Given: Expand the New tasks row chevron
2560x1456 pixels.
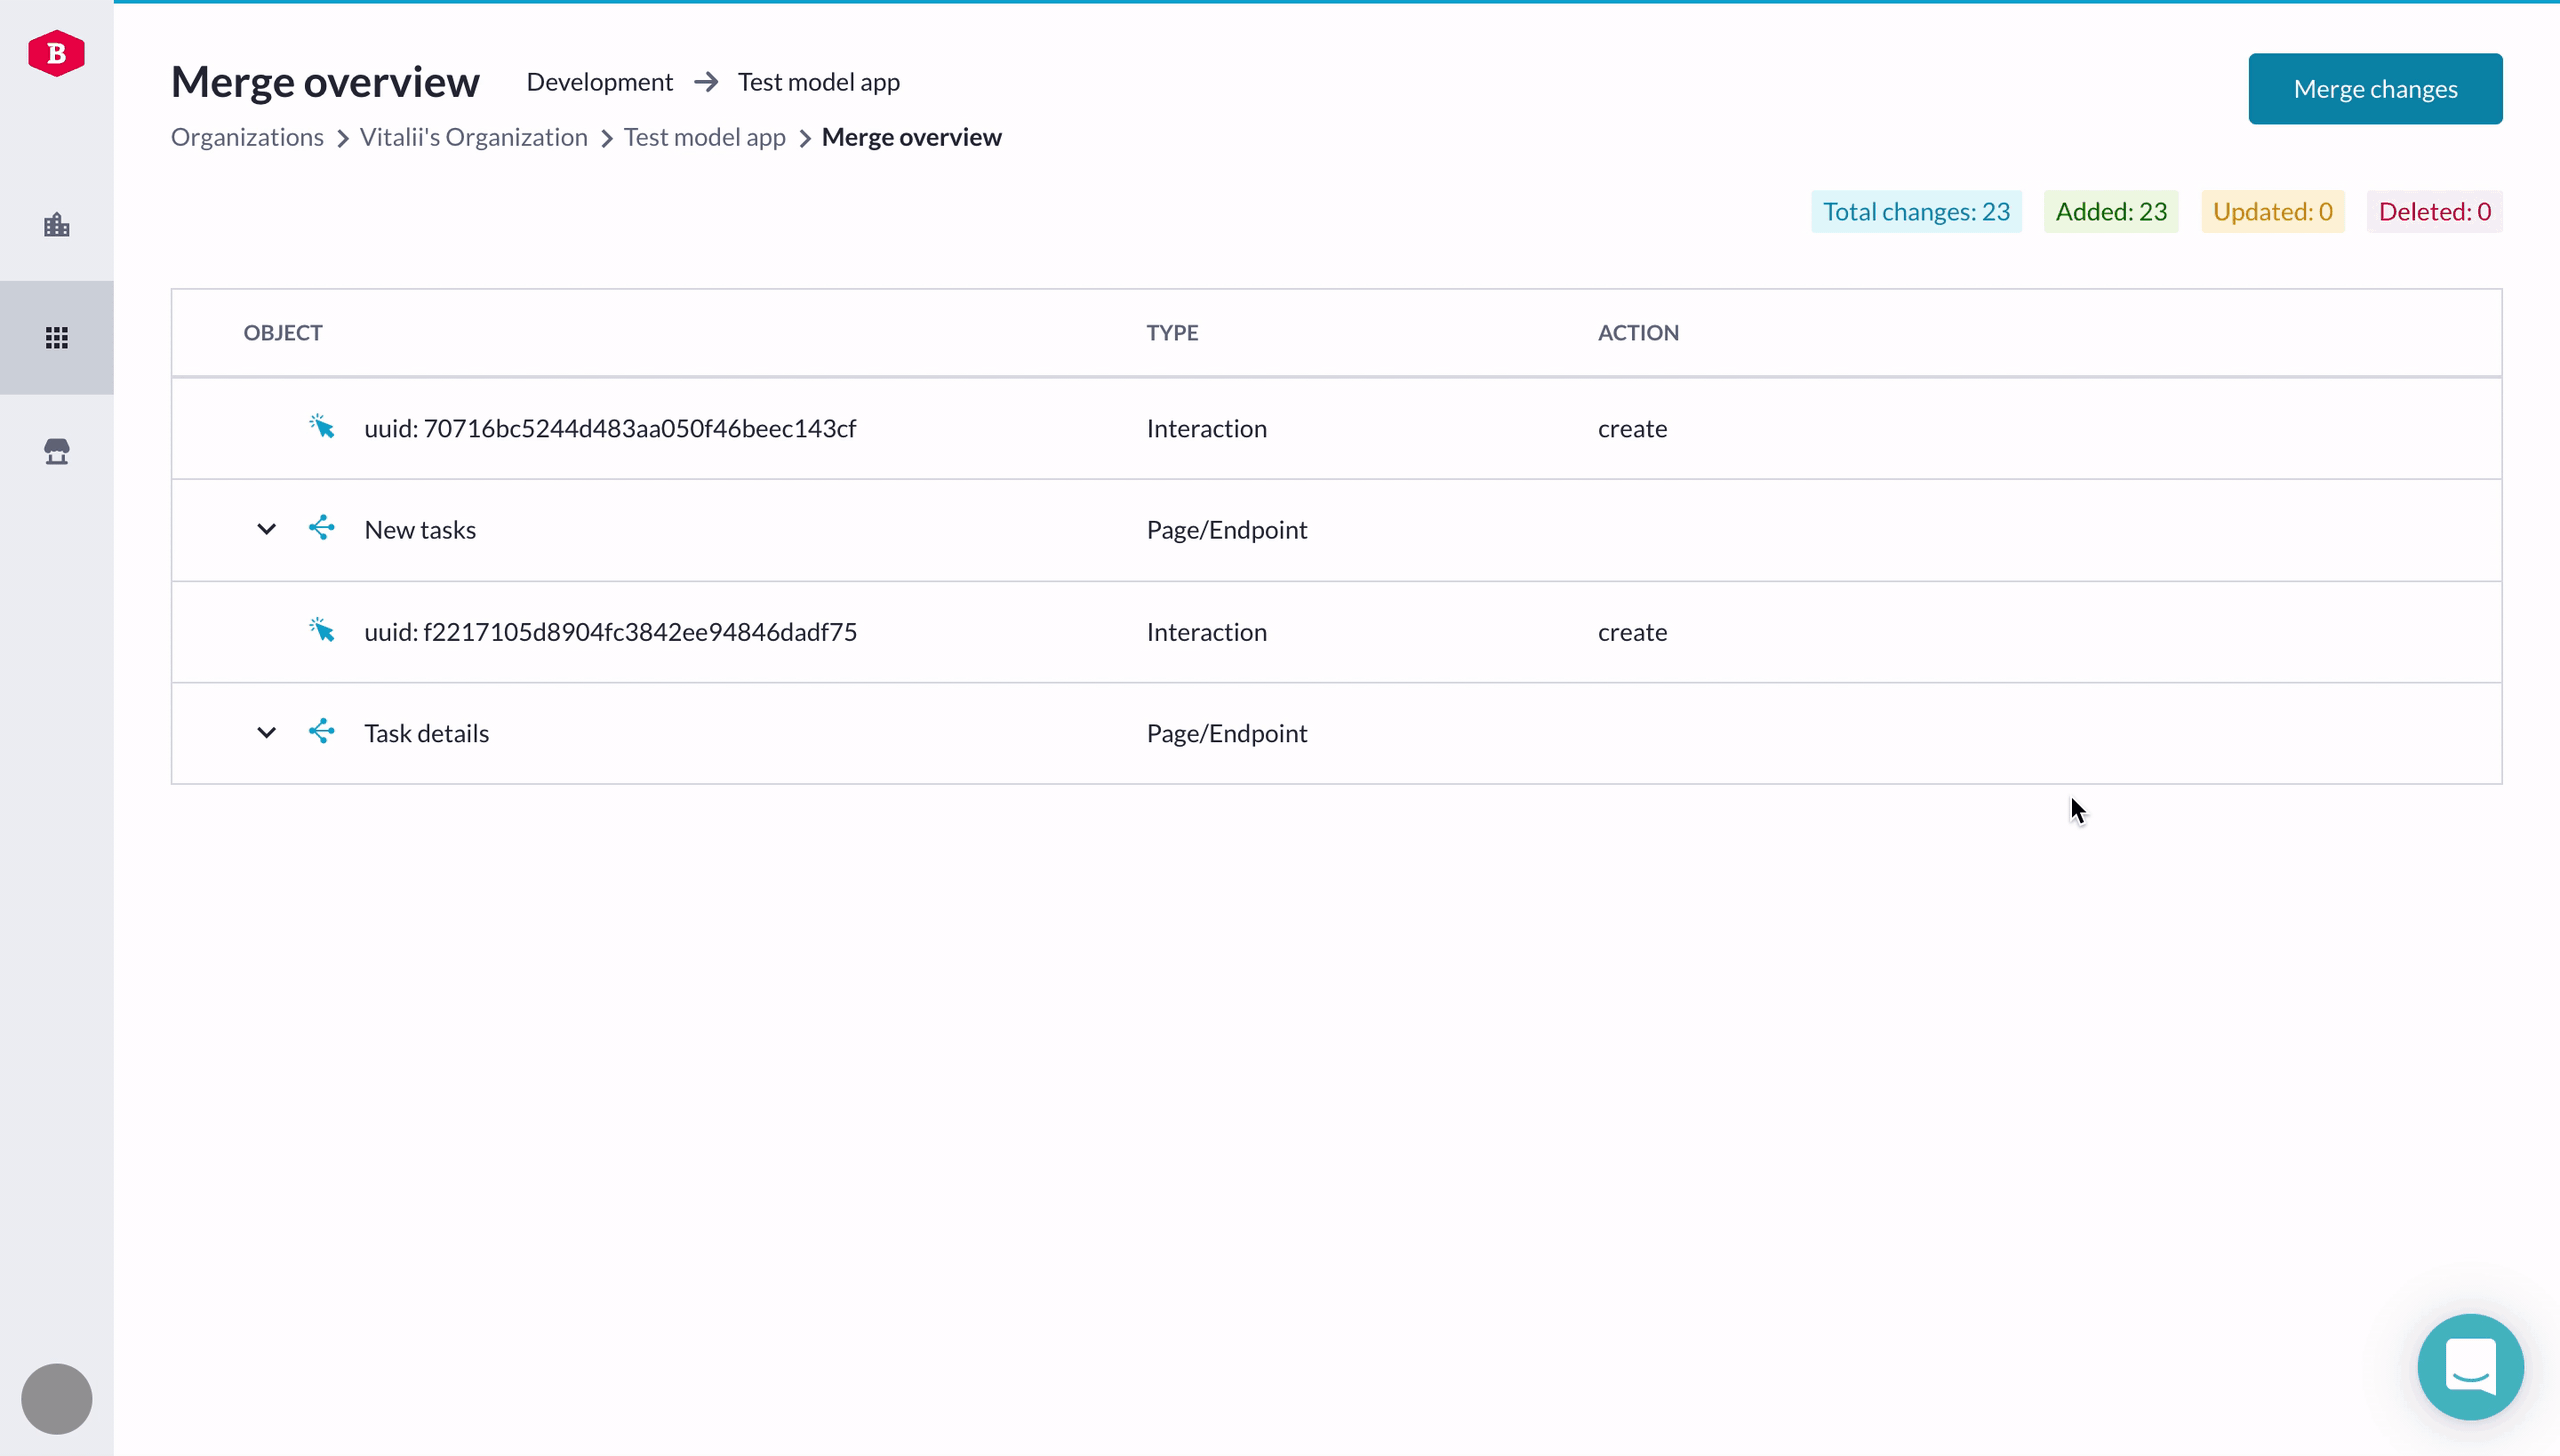Looking at the screenshot, I should [266, 529].
